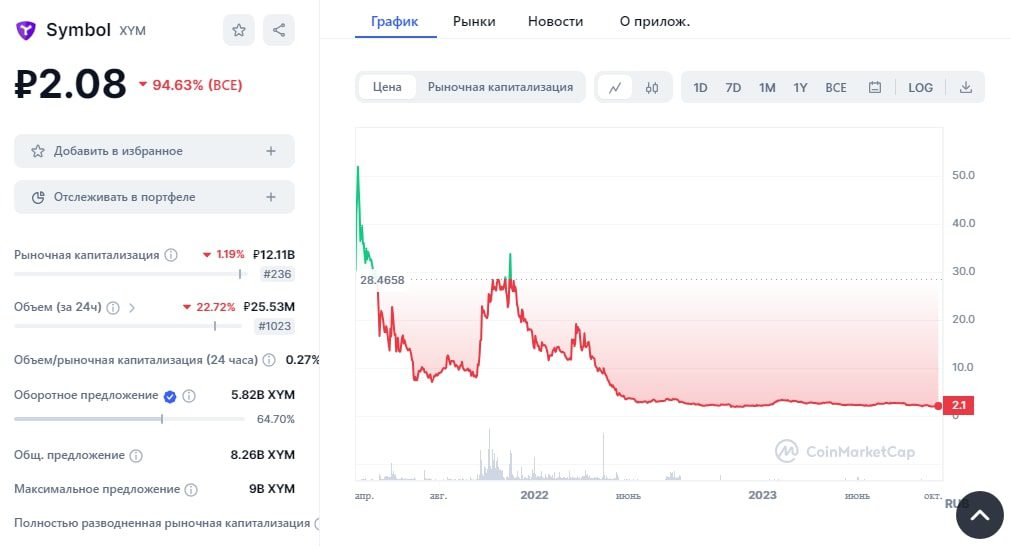Open the Новости tab
1011x546 pixels.
(555, 21)
